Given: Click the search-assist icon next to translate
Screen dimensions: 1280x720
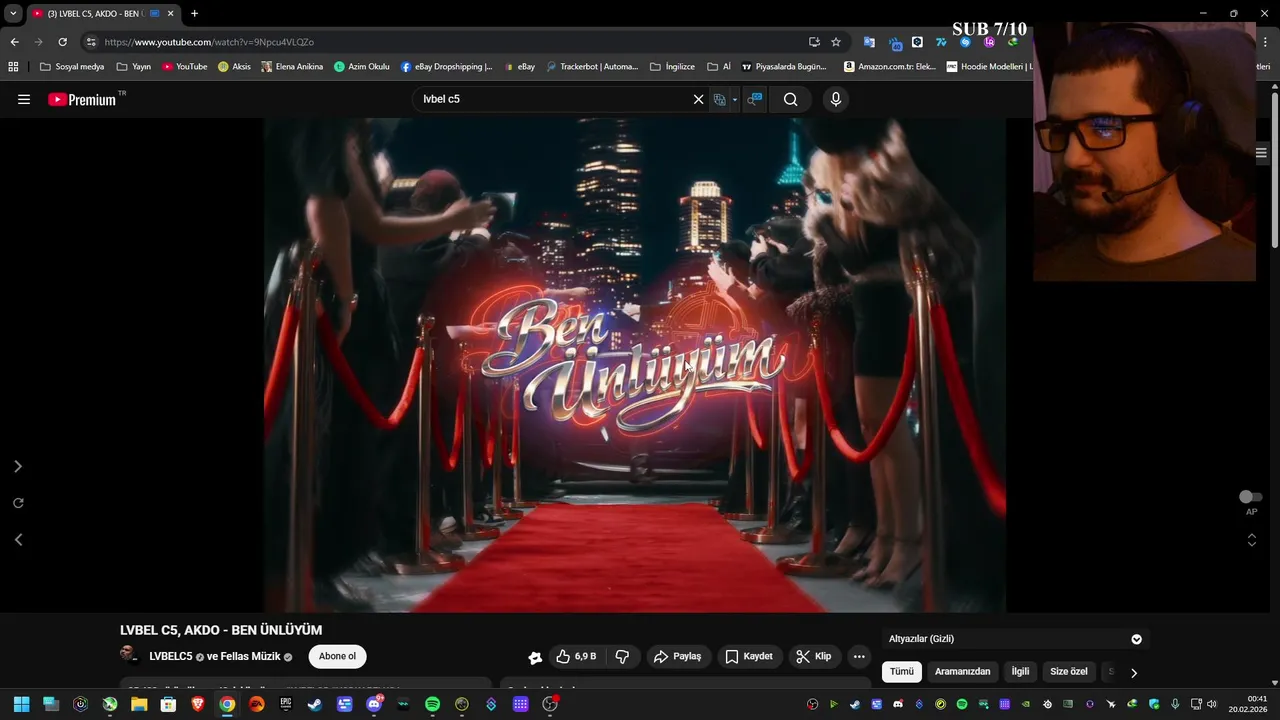Looking at the screenshot, I should (x=755, y=99).
